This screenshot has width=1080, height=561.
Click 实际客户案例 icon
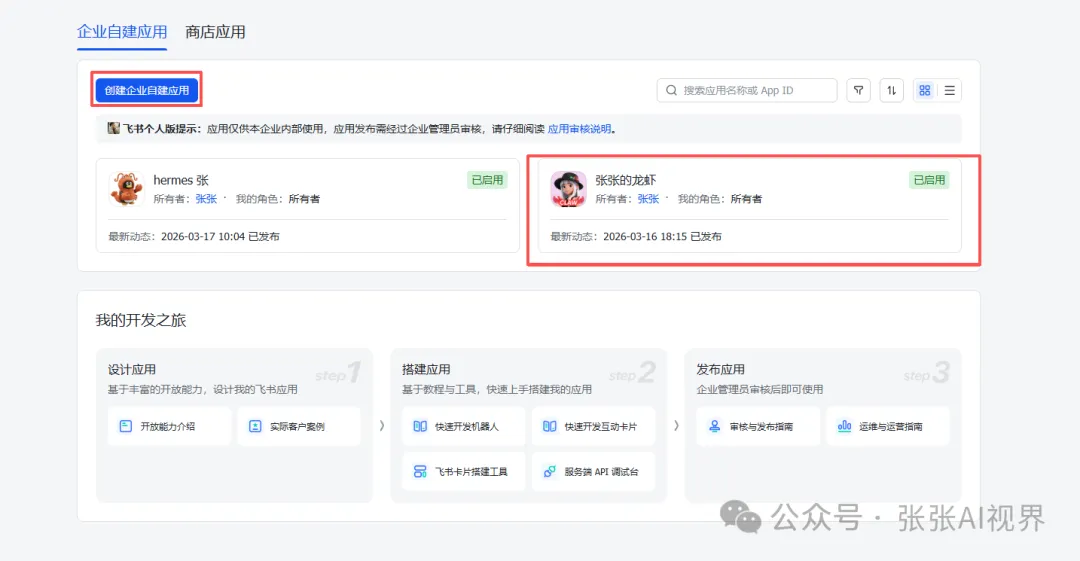(x=255, y=427)
